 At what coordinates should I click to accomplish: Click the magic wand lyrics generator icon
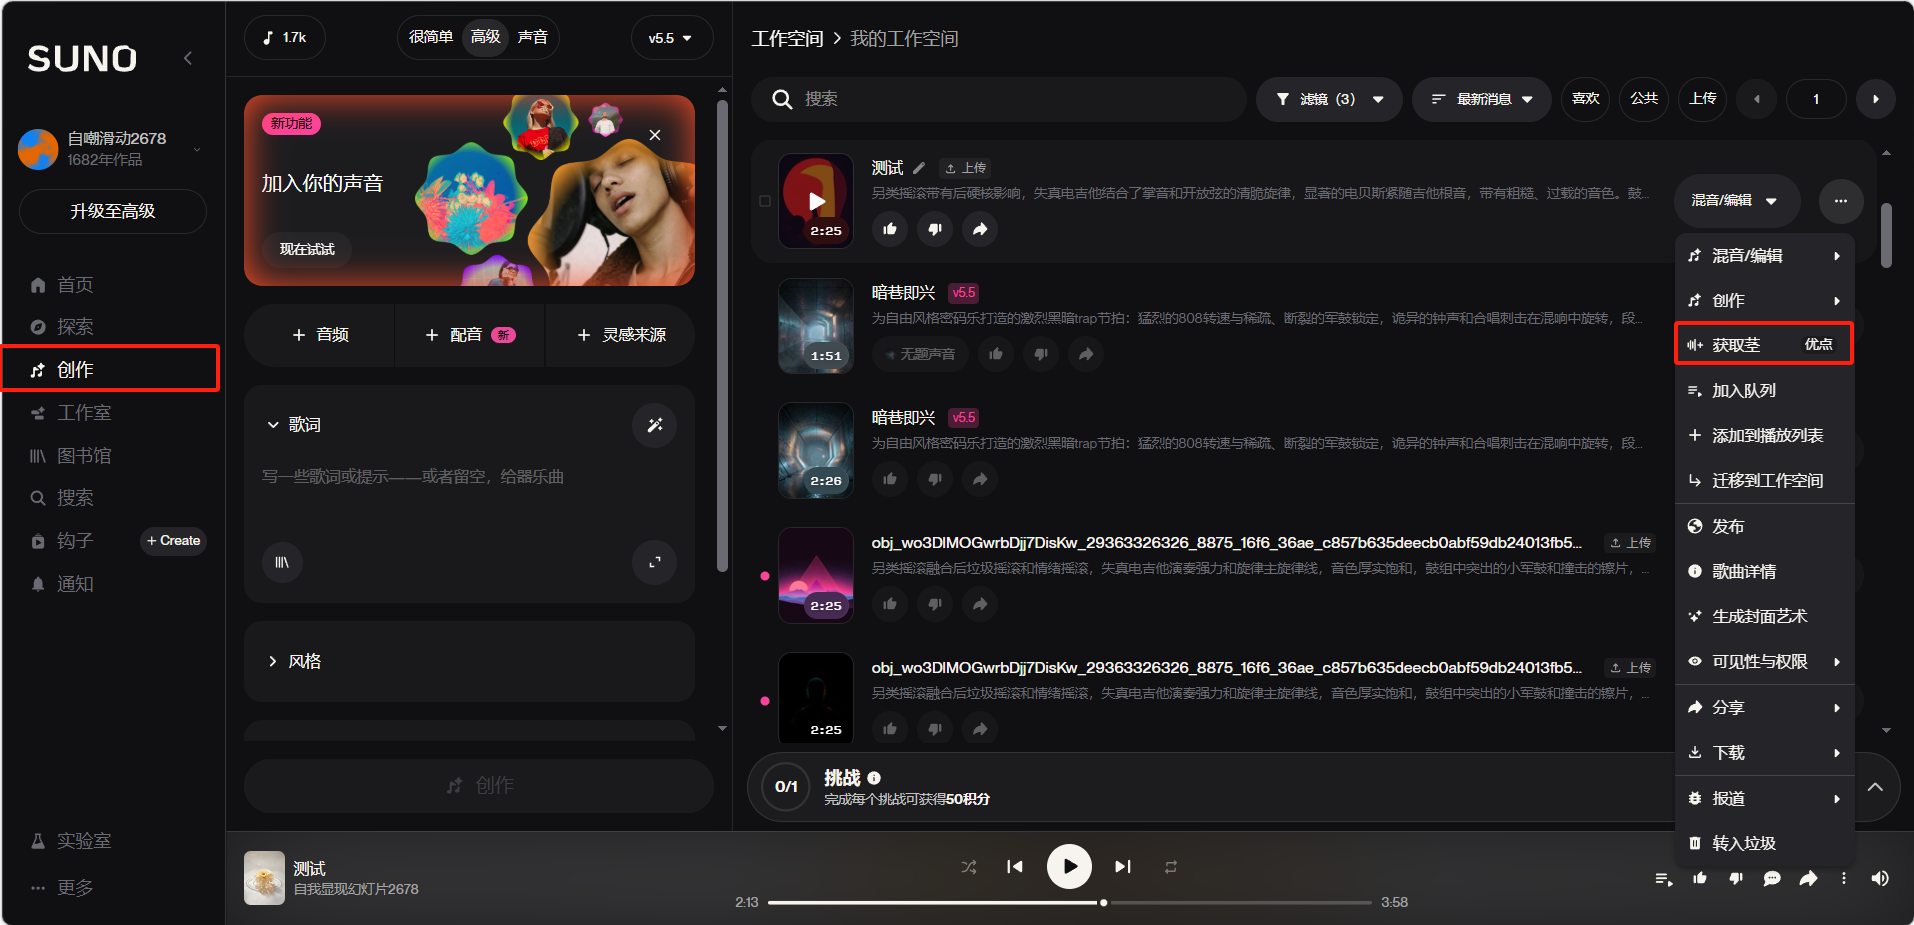(x=655, y=425)
